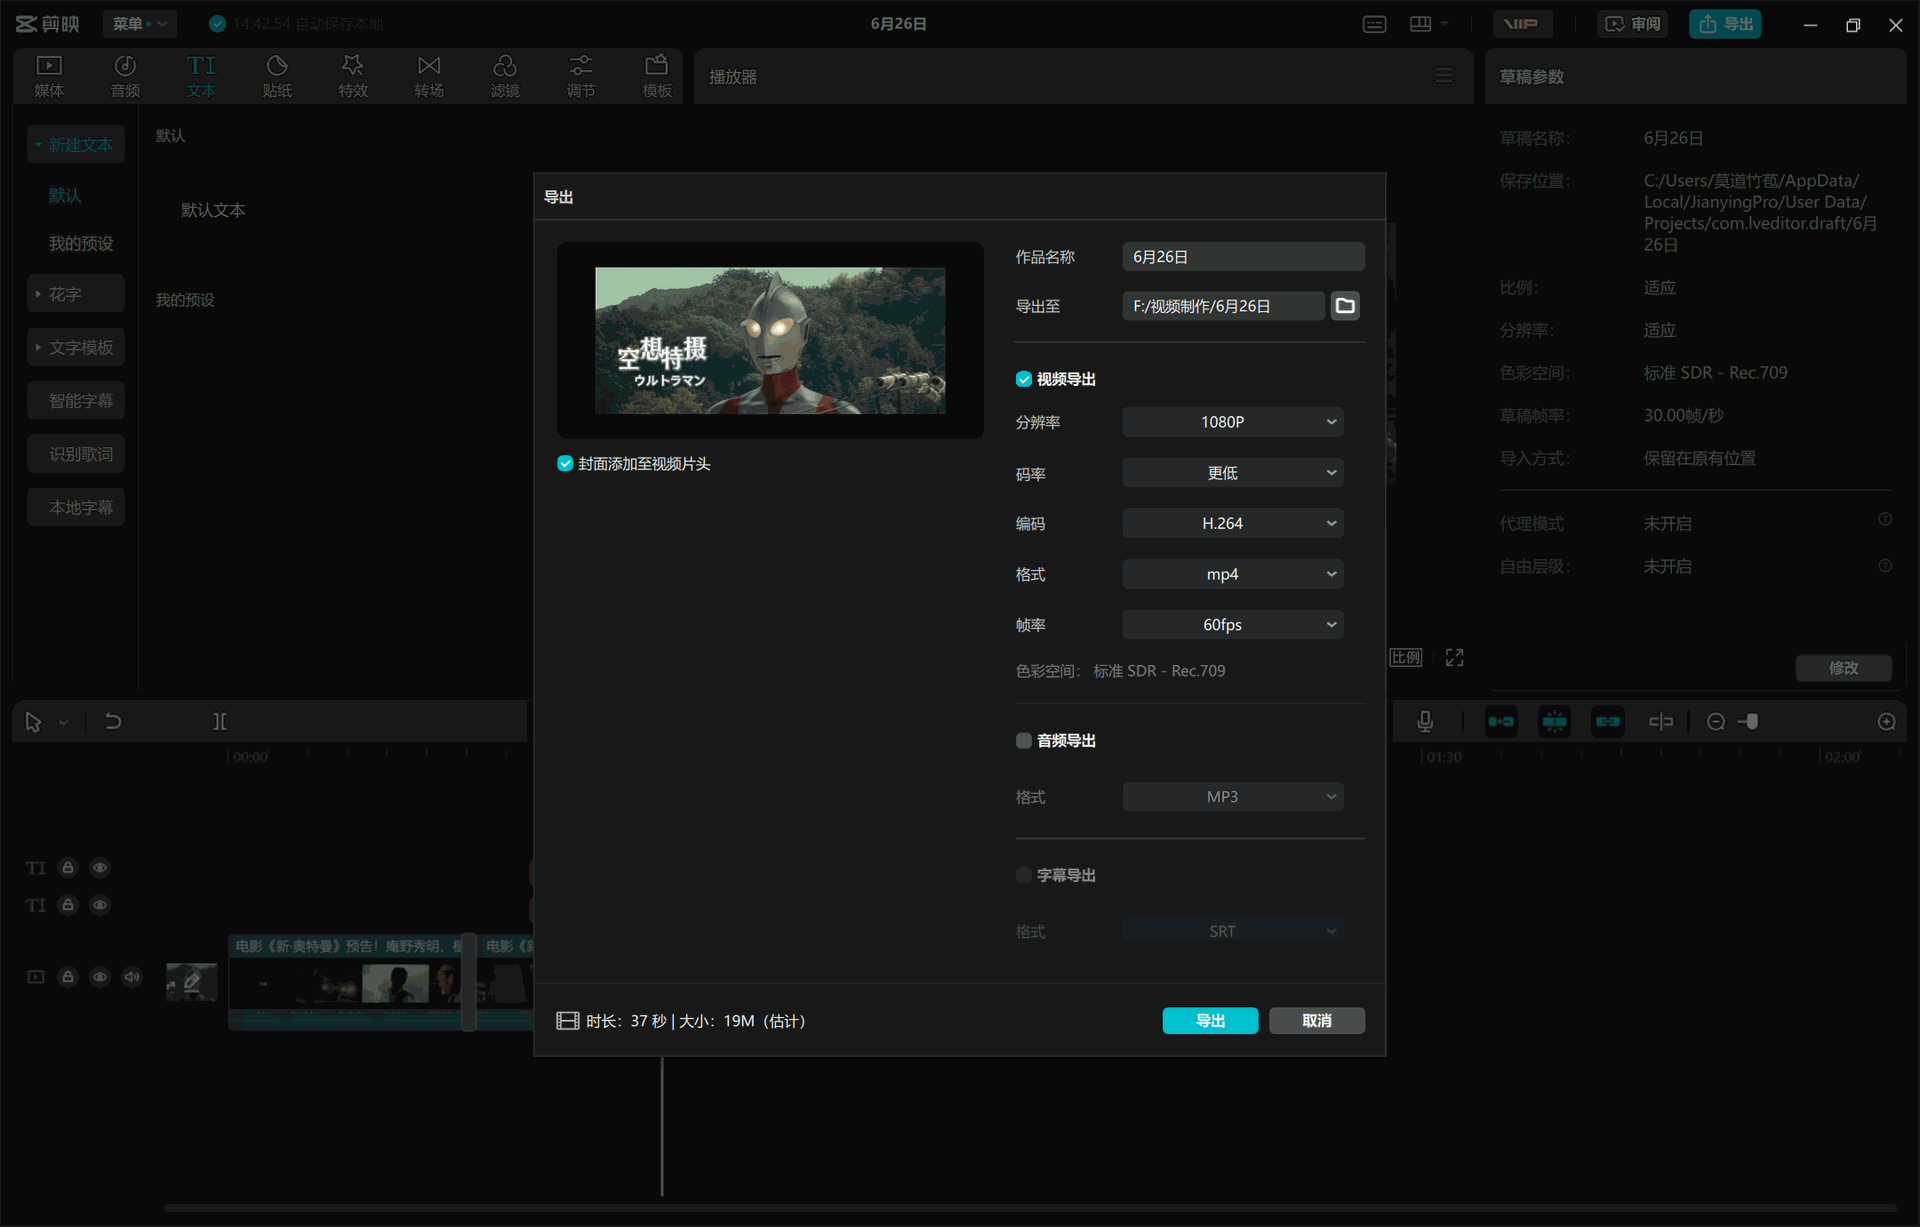Select 本地字幕 in sidebar
Screen dimensions: 1920x1227
tap(76, 508)
